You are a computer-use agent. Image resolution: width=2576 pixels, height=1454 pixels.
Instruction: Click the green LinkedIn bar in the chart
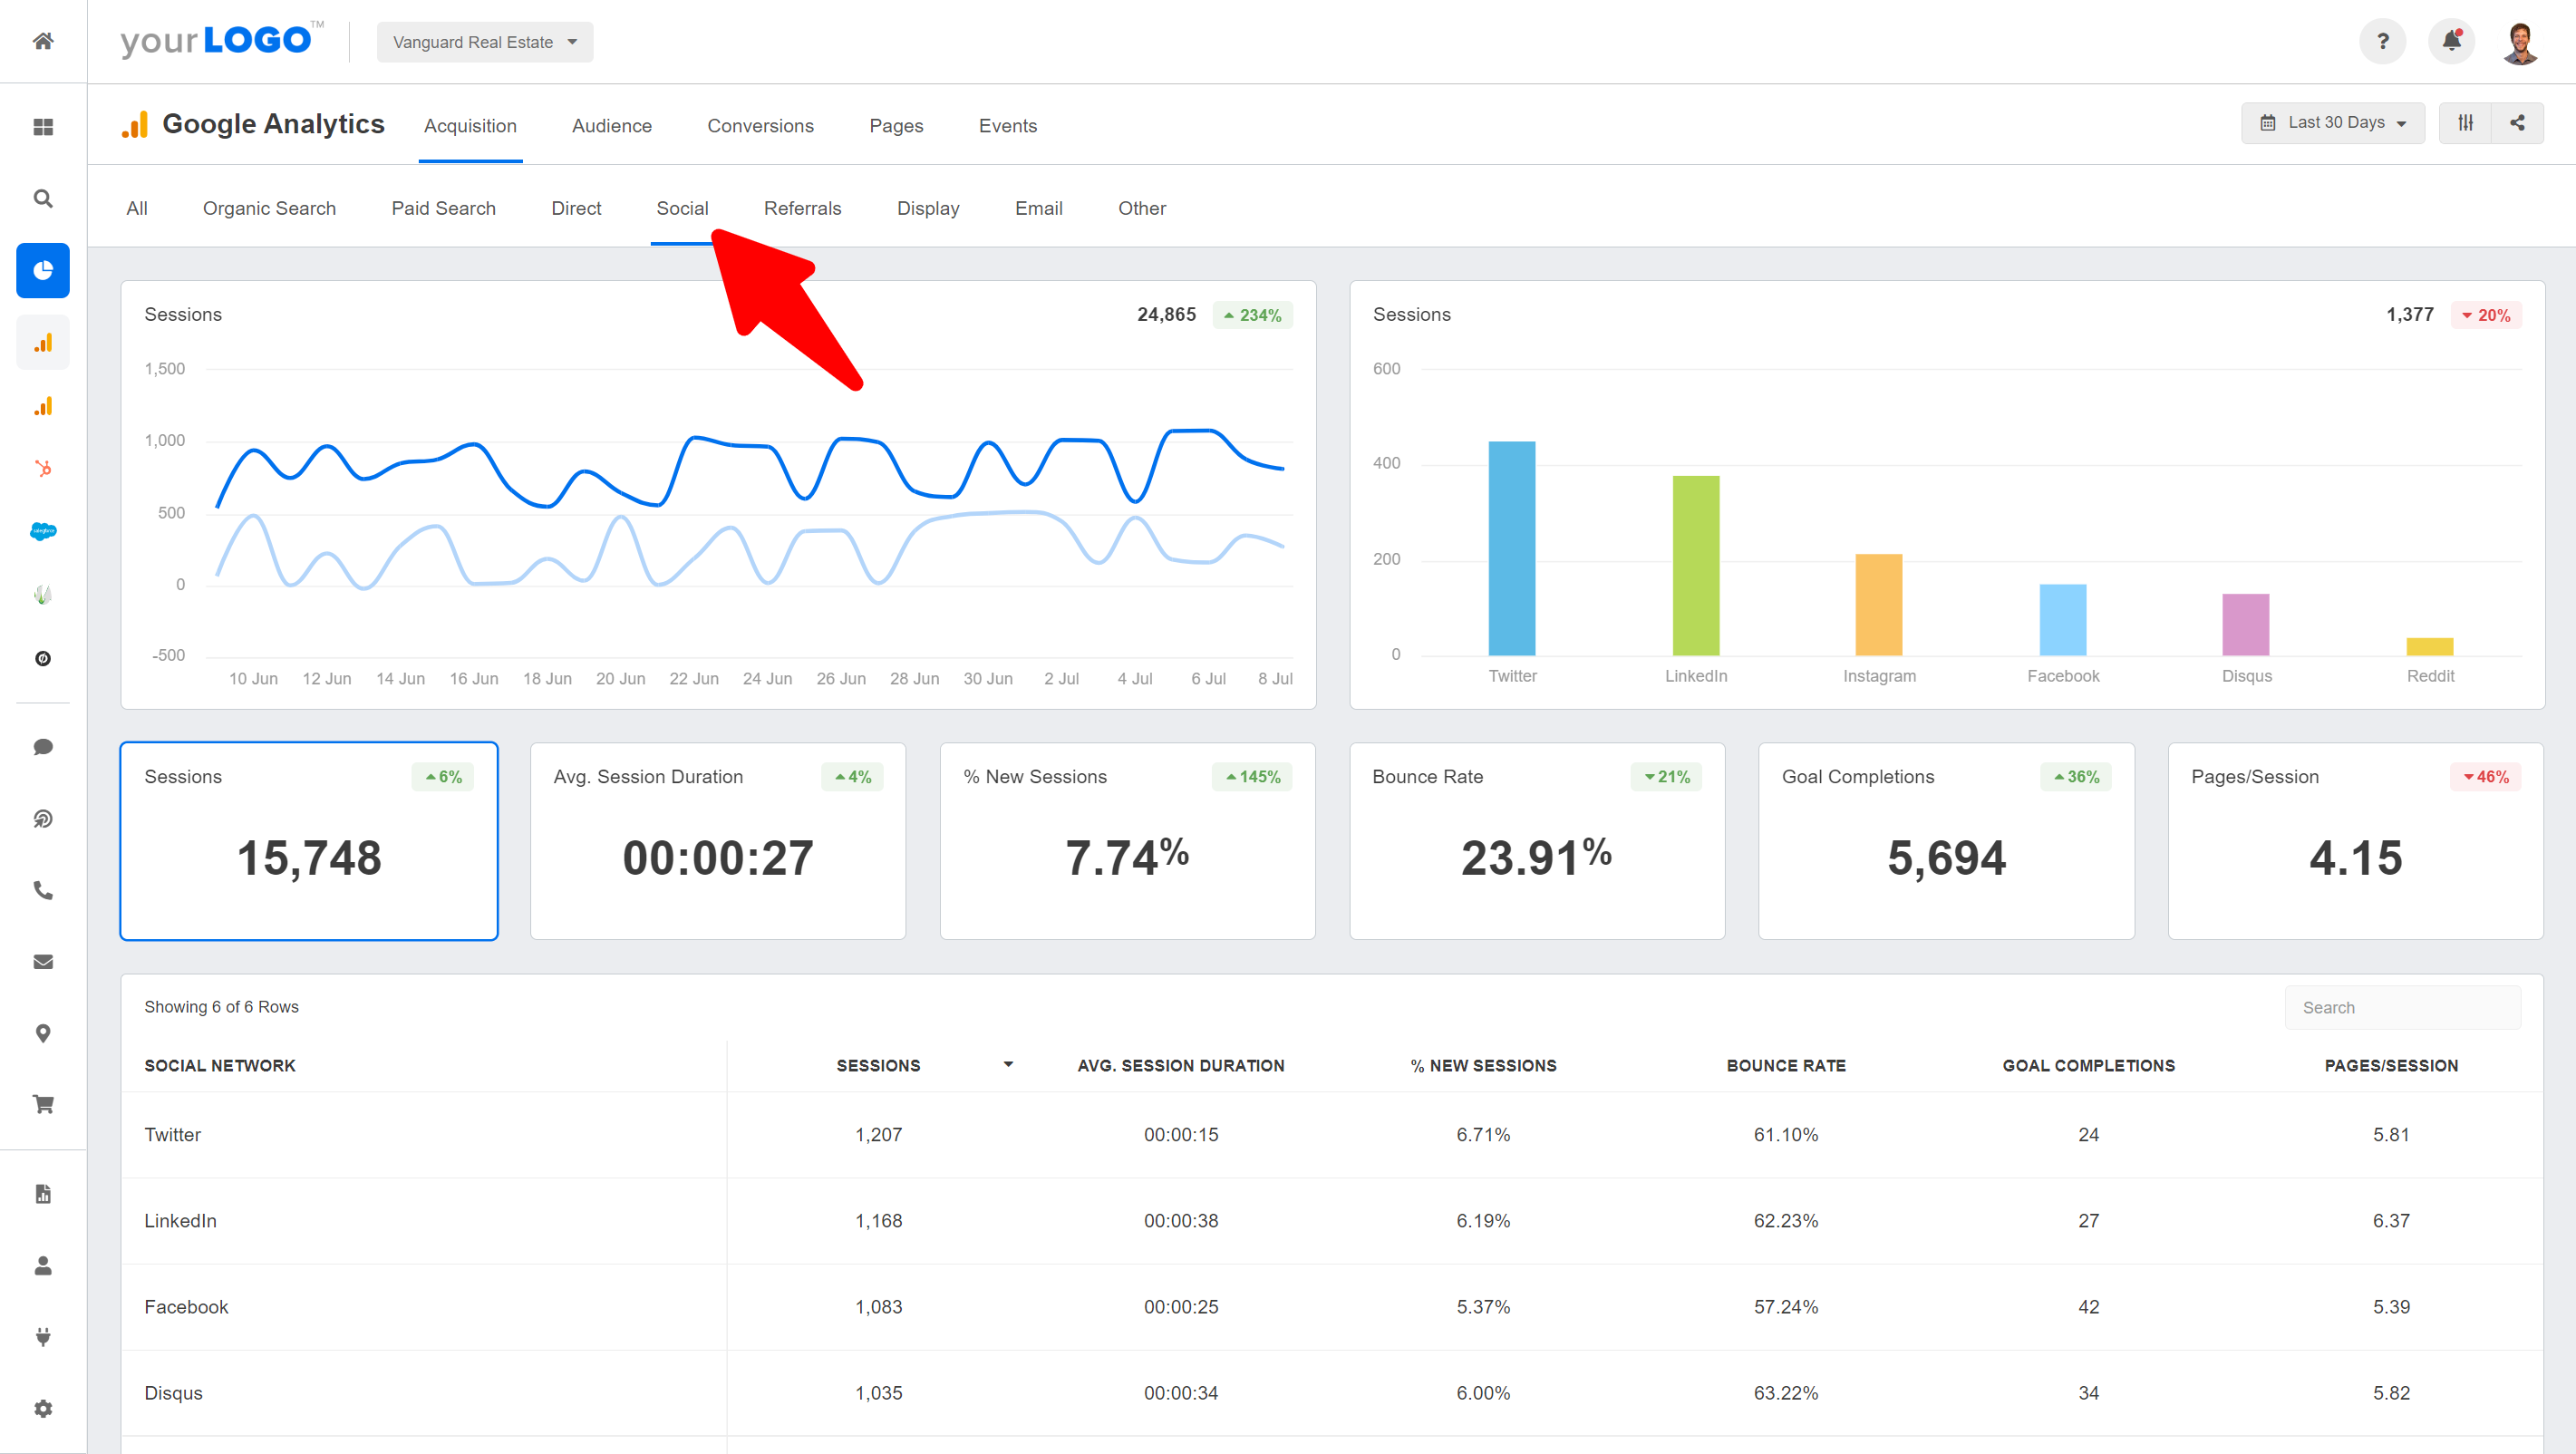click(1696, 566)
